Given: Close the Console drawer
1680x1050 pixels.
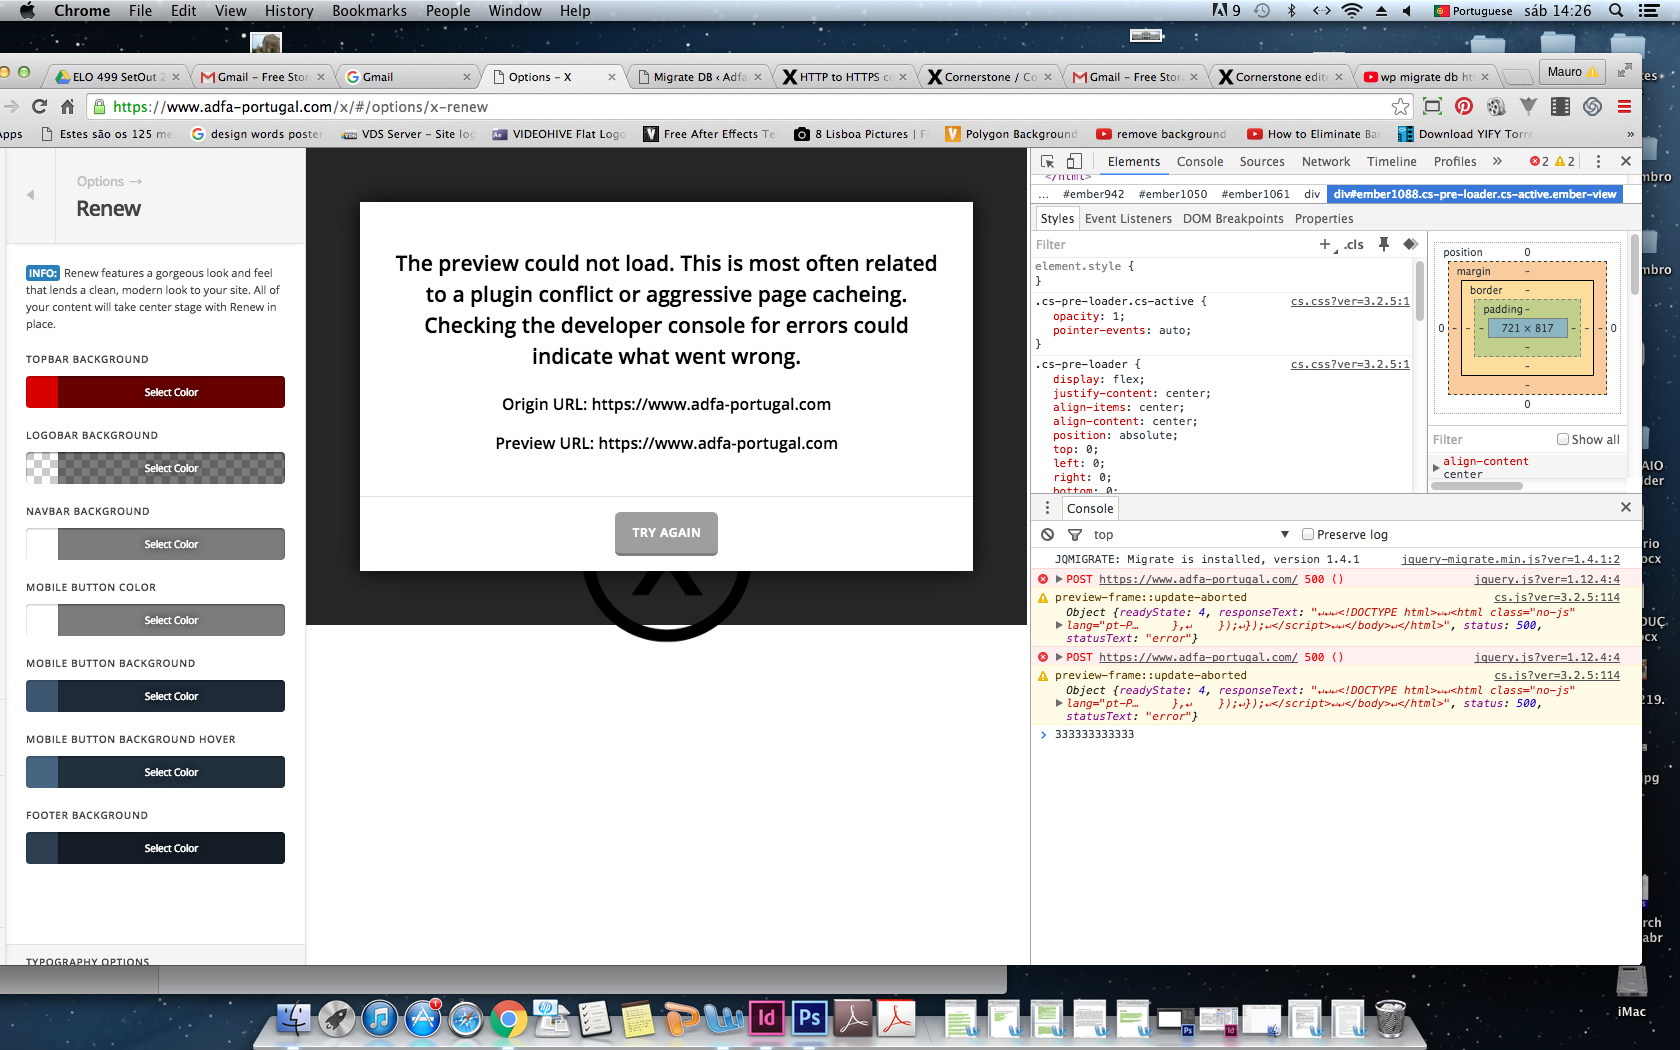Looking at the screenshot, I should tap(1626, 507).
